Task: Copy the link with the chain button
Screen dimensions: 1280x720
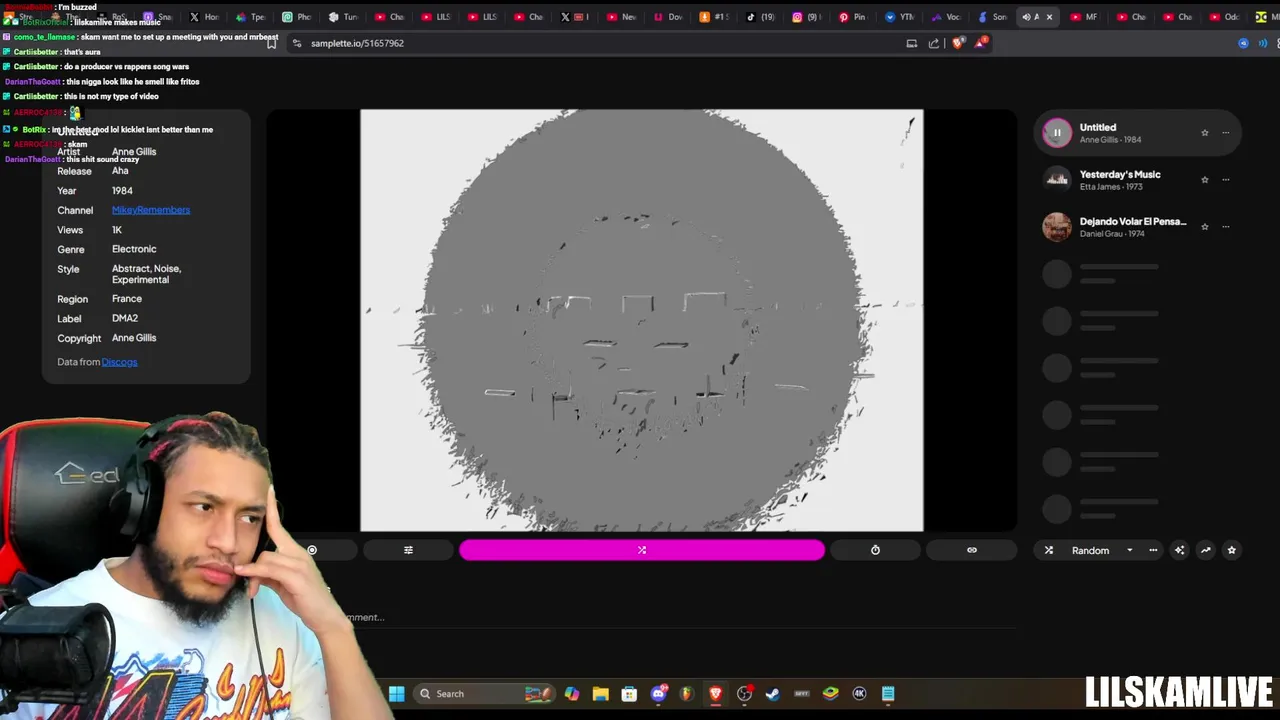Action: click(971, 550)
